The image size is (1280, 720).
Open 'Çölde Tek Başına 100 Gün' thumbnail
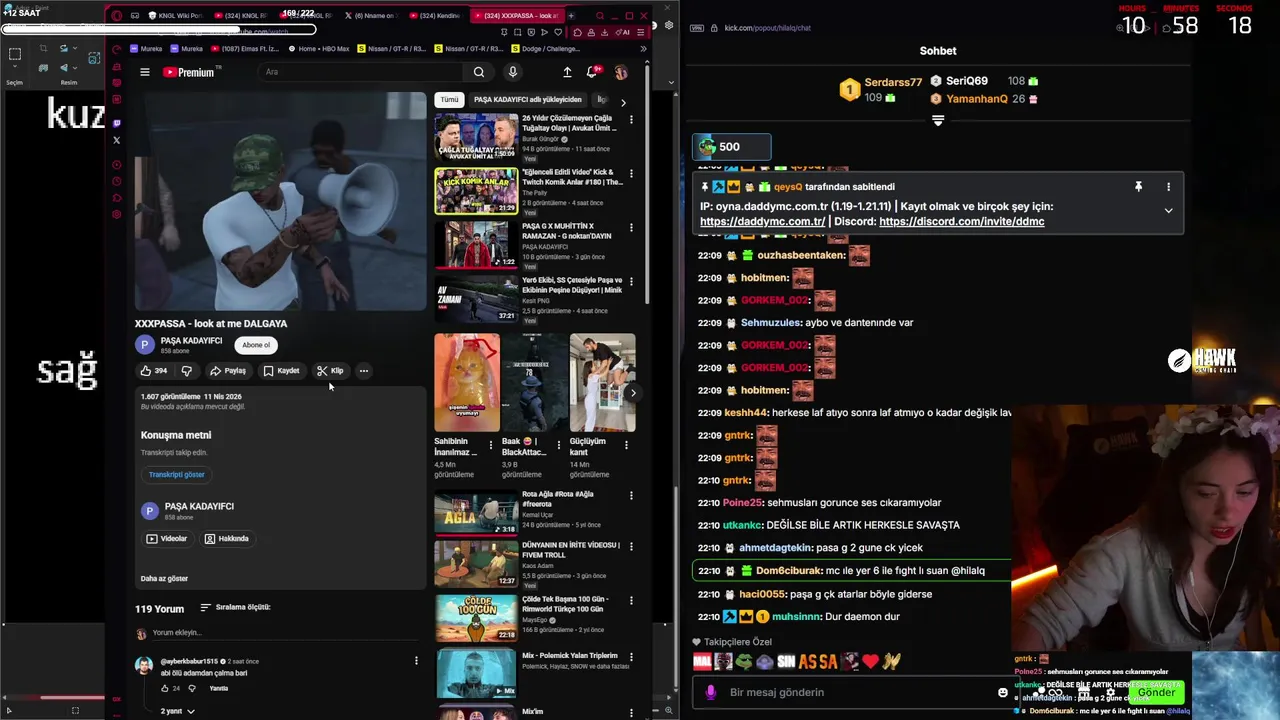[476, 617]
